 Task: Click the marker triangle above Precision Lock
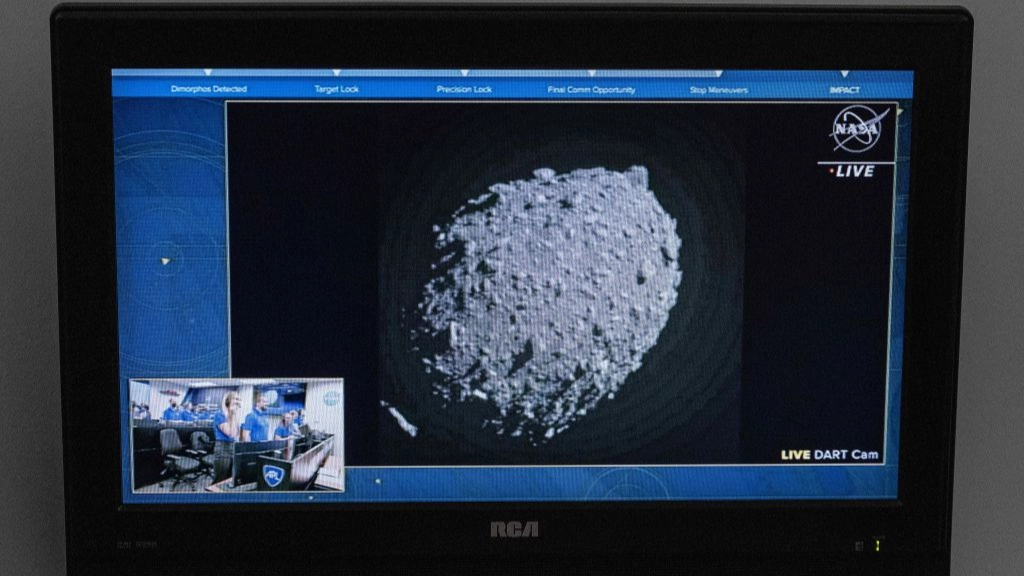(x=464, y=73)
